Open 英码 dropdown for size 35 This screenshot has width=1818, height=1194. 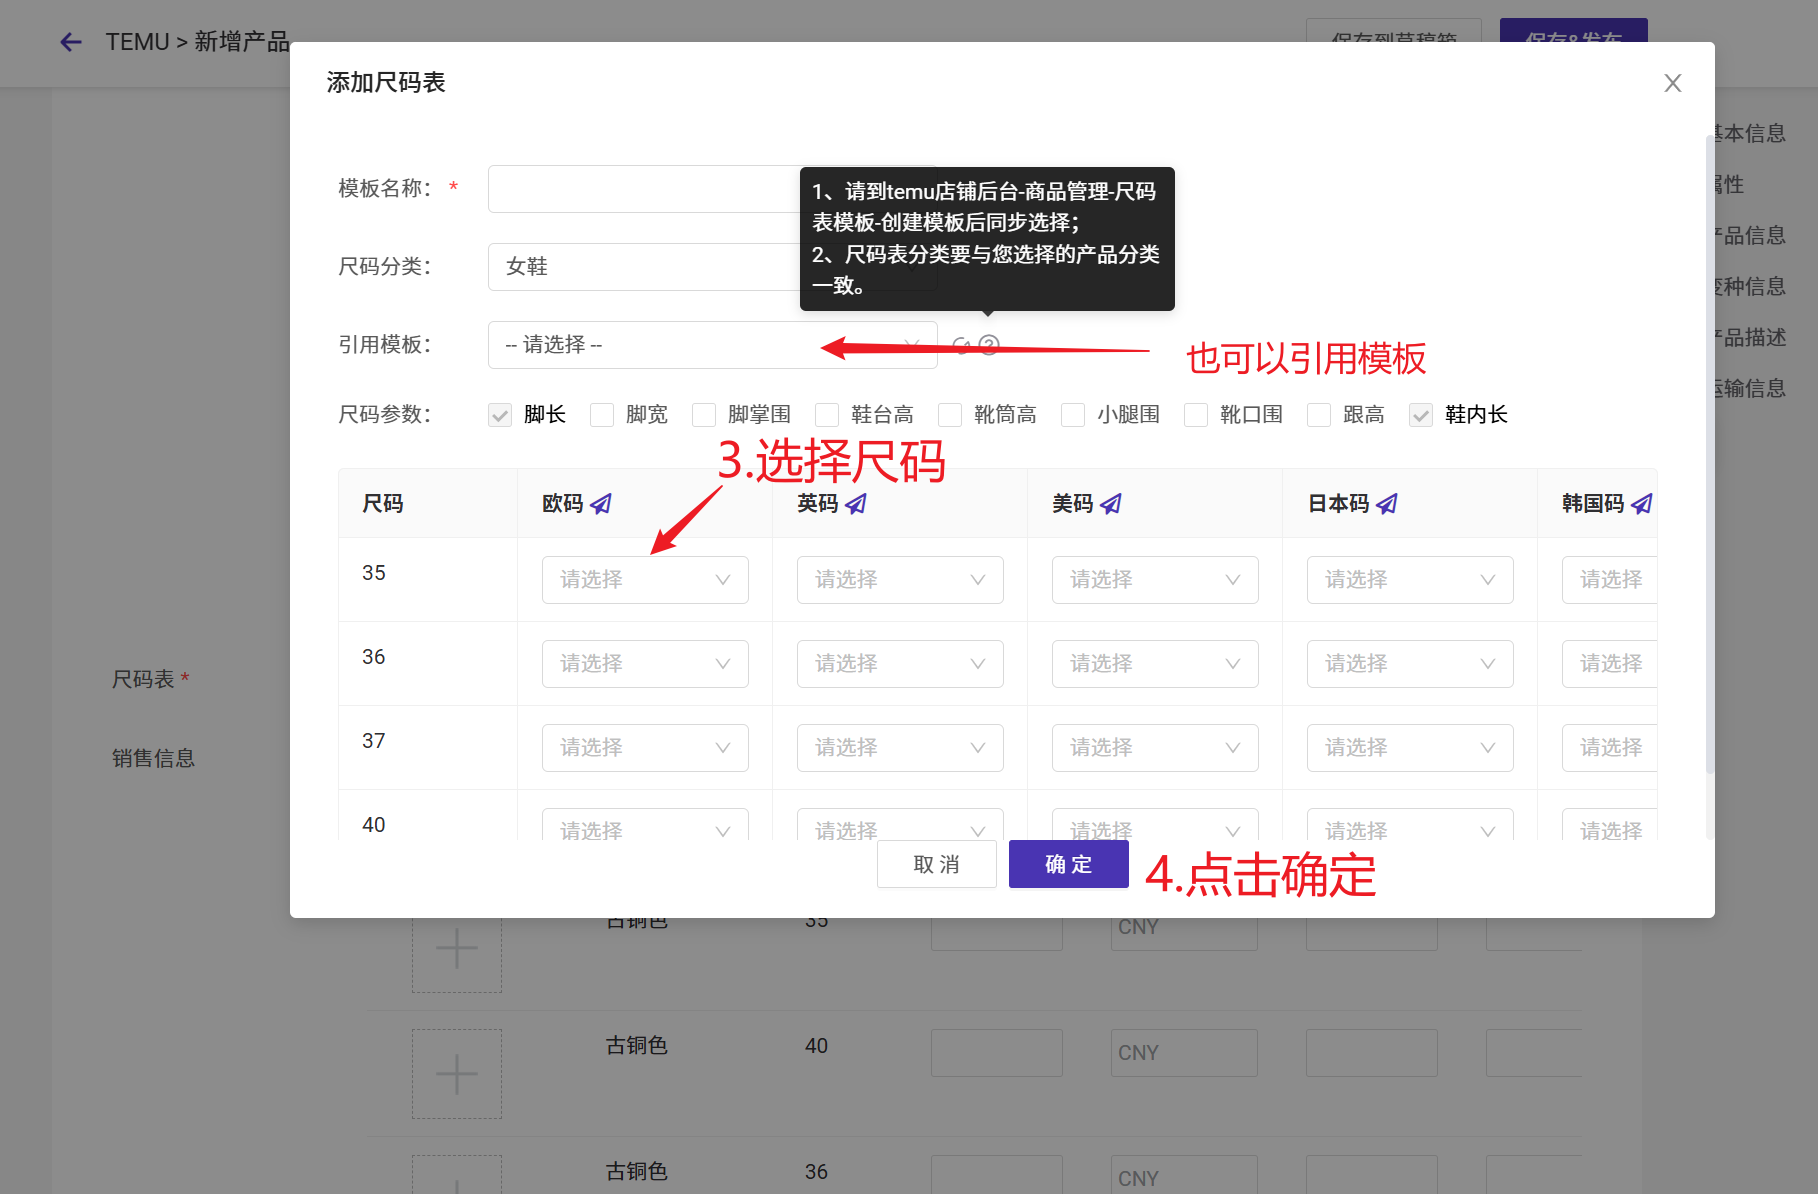[x=900, y=580]
